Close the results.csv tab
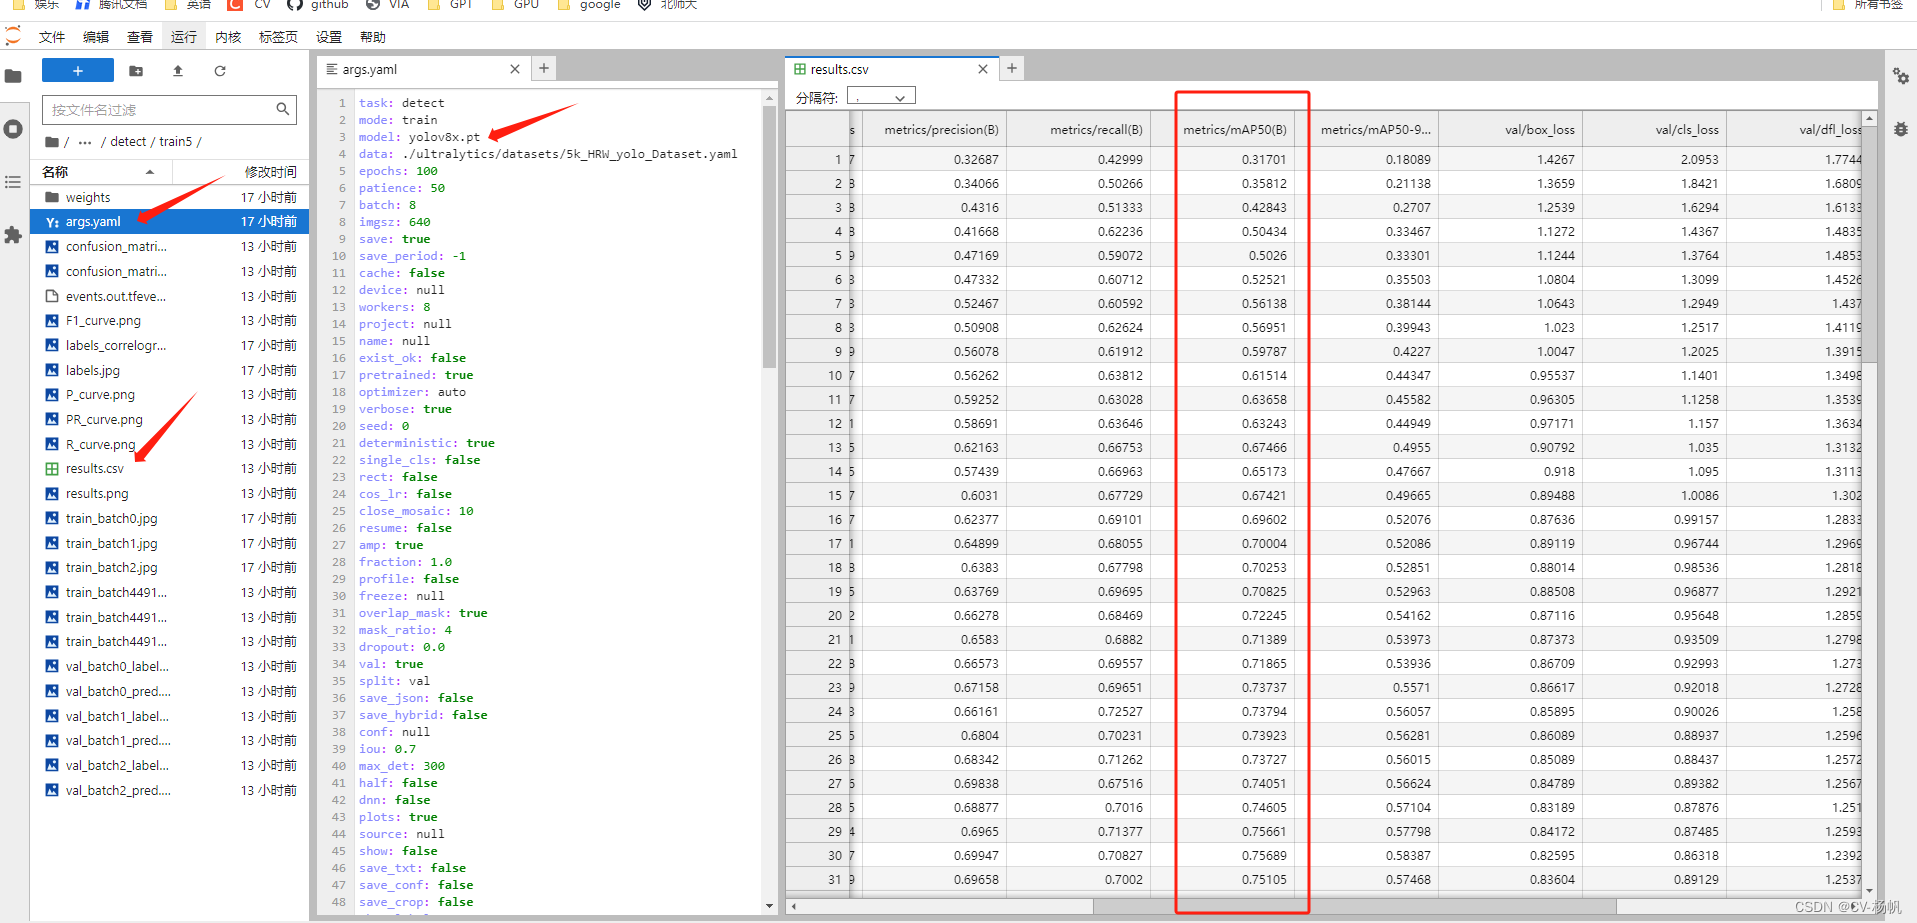1917x923 pixels. coord(983,69)
